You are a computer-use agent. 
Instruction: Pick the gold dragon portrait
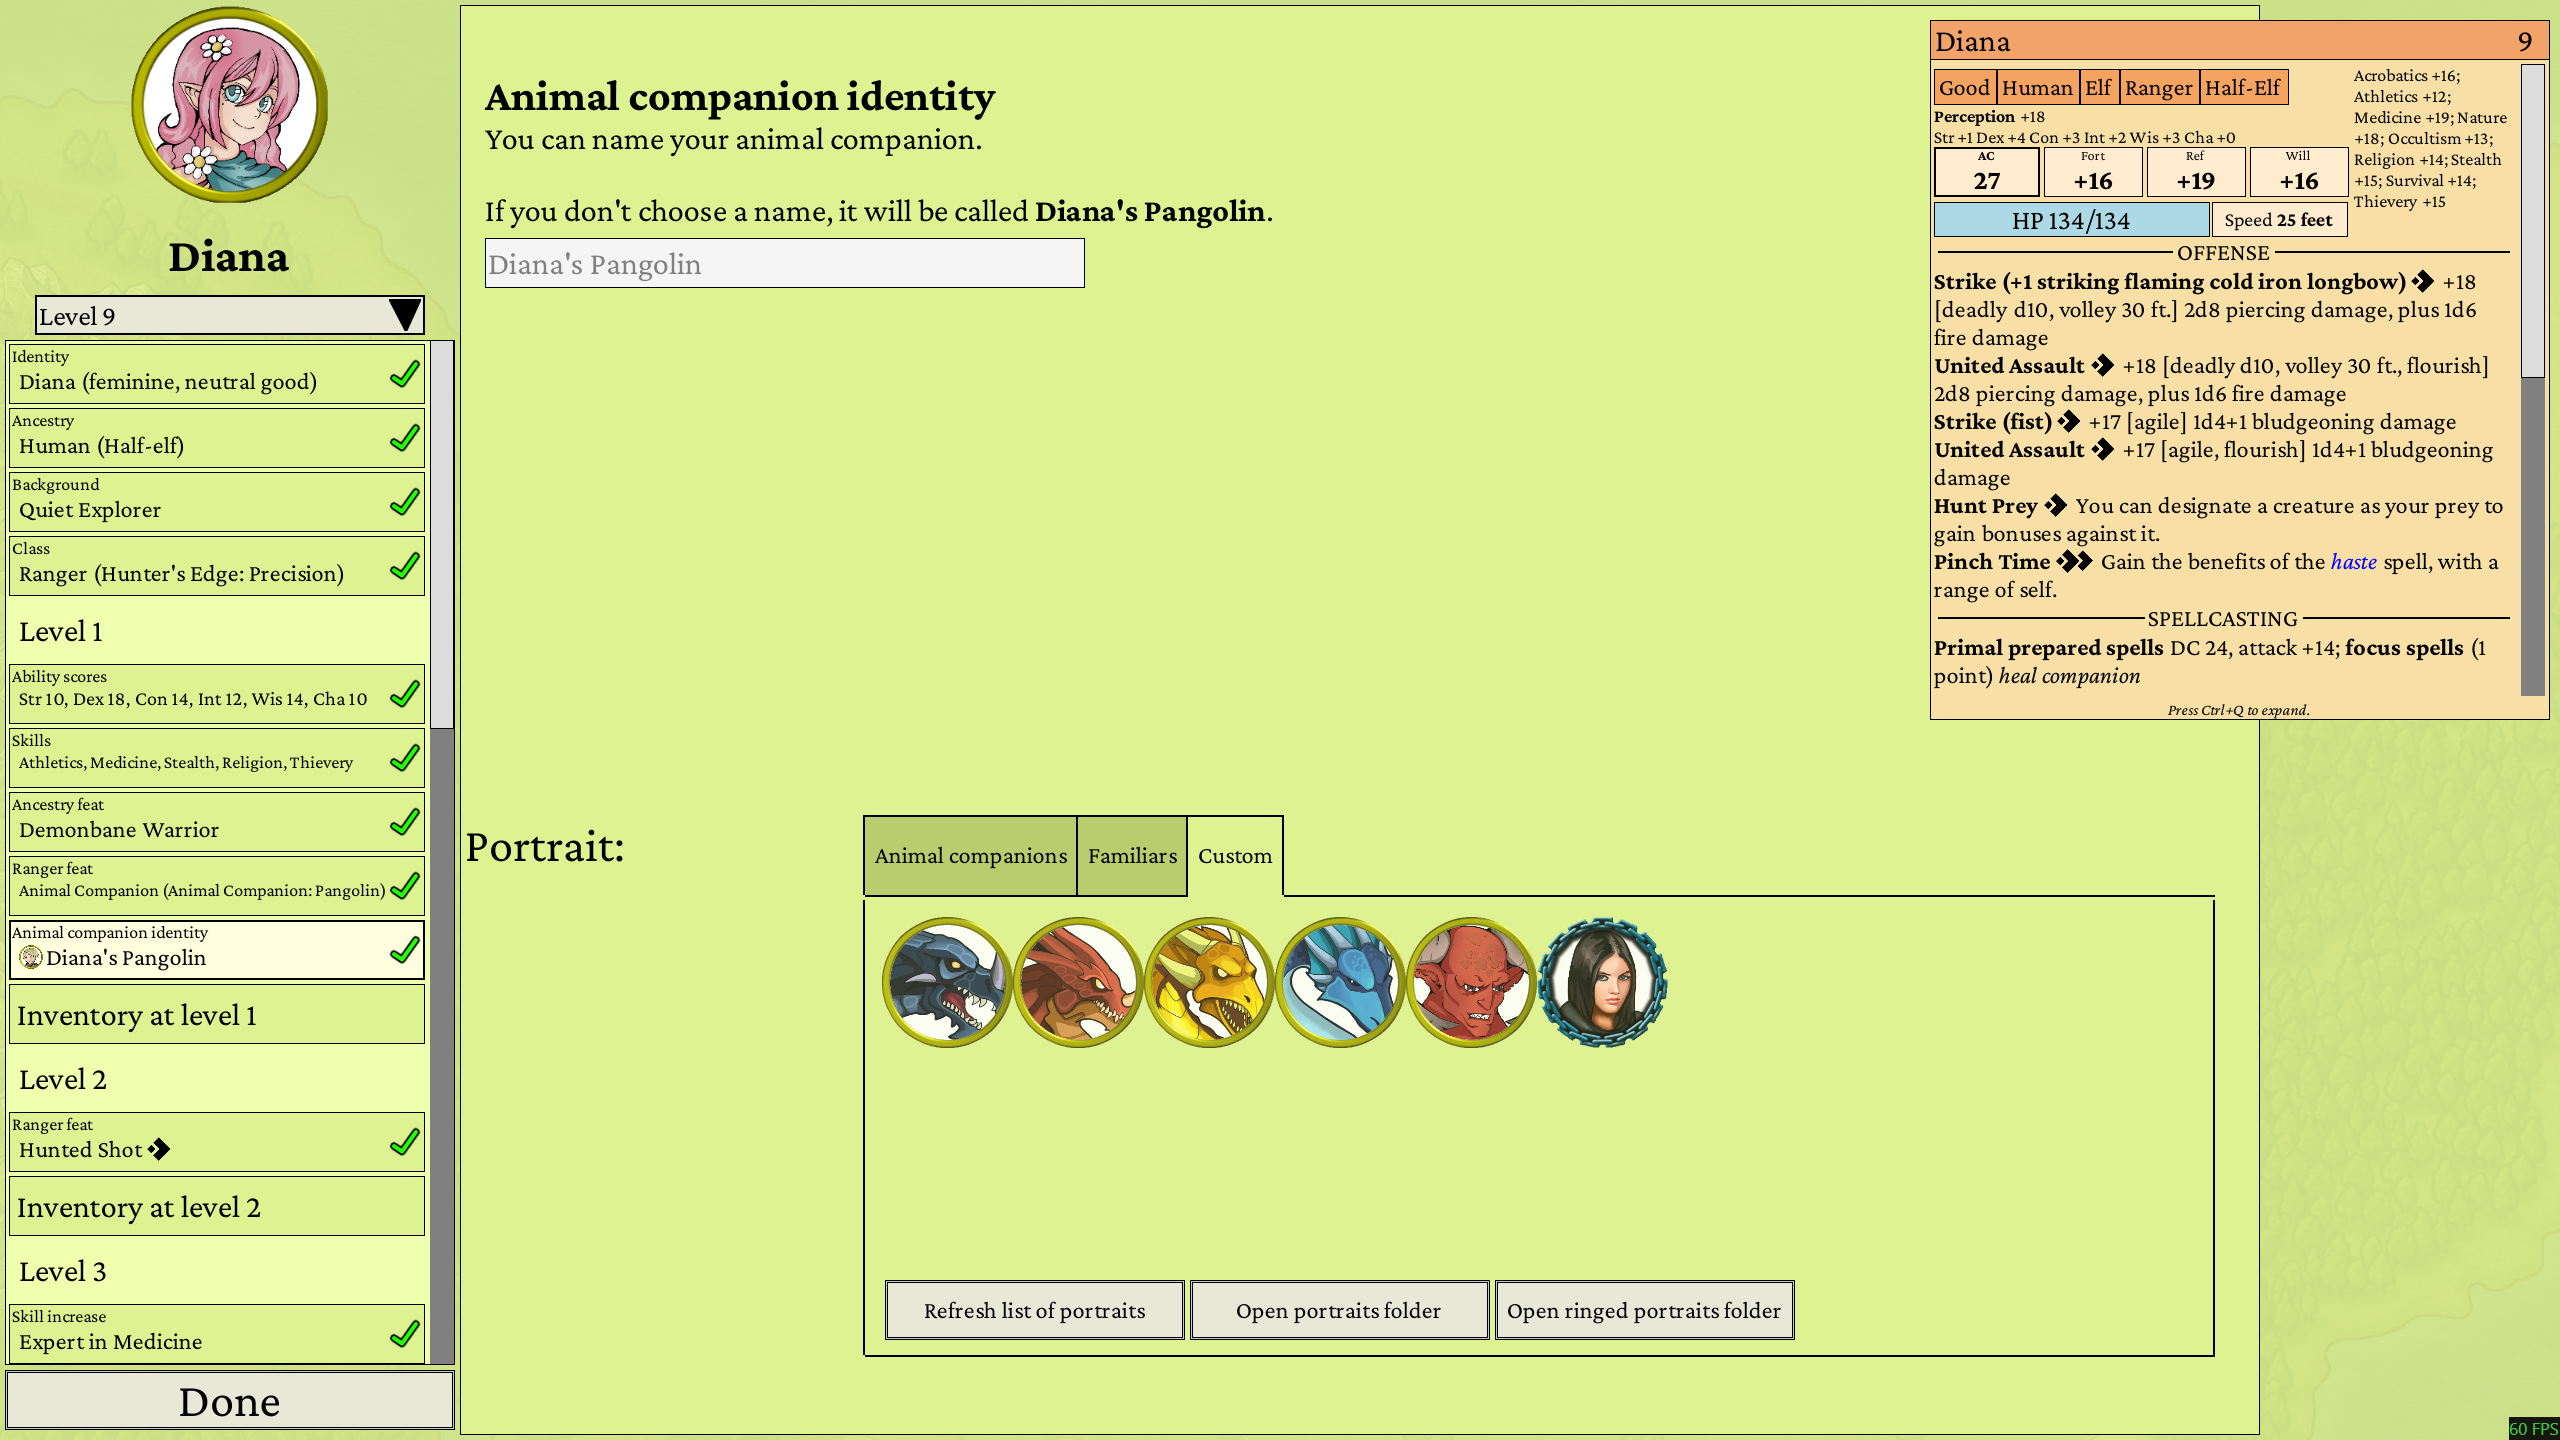[x=1208, y=982]
